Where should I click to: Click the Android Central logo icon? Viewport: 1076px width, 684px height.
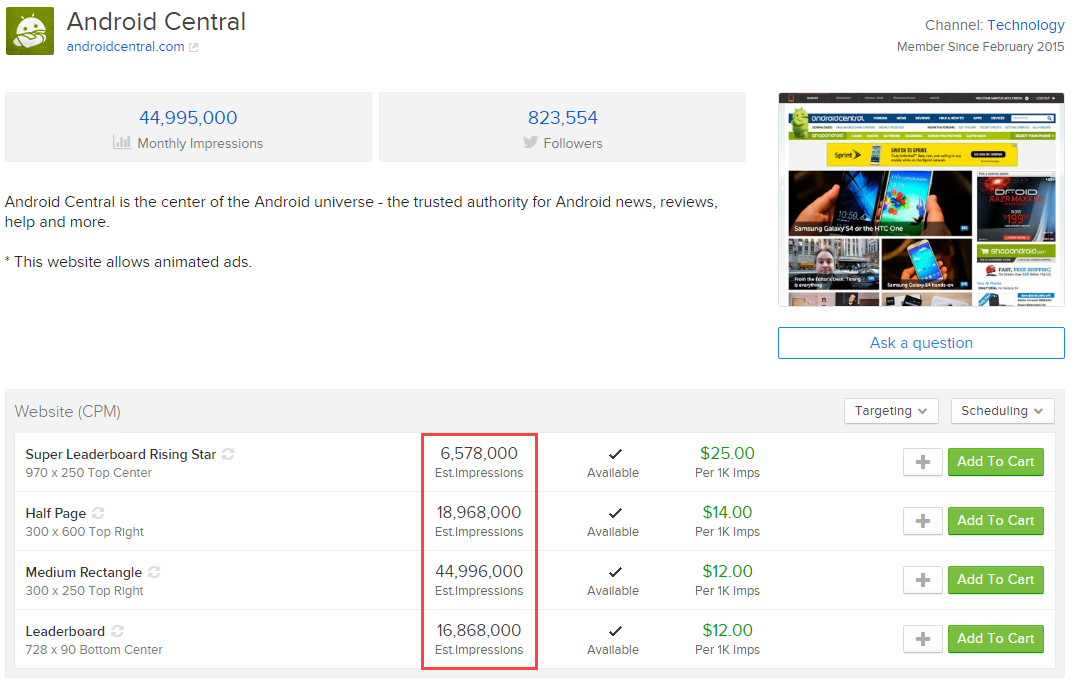pyautogui.click(x=30, y=31)
